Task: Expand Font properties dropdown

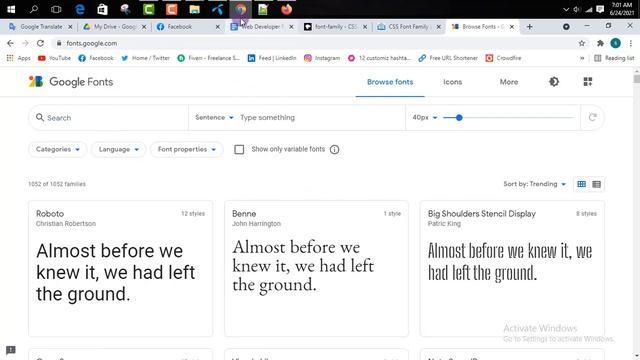Action: [187, 149]
